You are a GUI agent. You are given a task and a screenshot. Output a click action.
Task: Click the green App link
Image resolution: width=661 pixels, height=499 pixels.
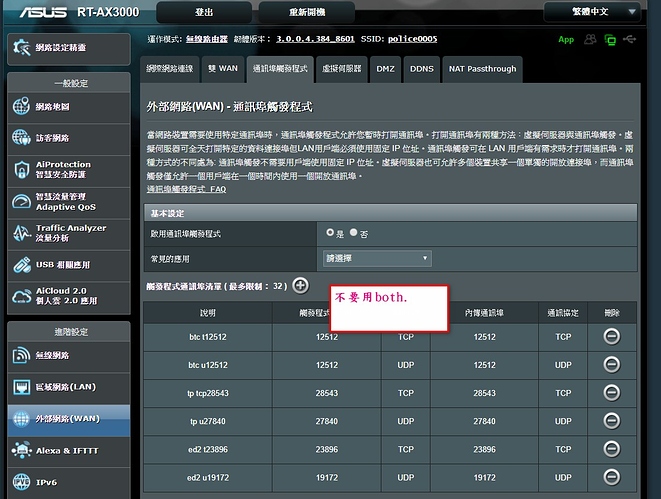pos(566,40)
